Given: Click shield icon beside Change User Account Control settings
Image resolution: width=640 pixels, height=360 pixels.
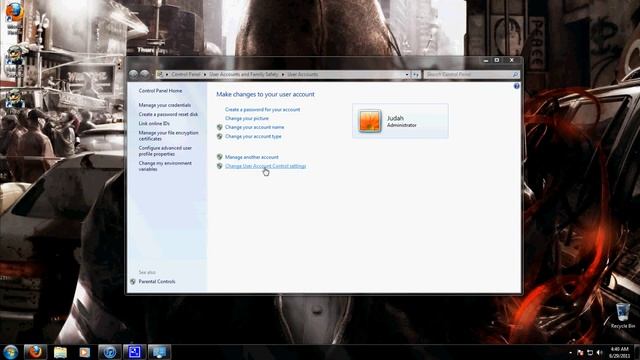Looking at the screenshot, I should (x=220, y=166).
